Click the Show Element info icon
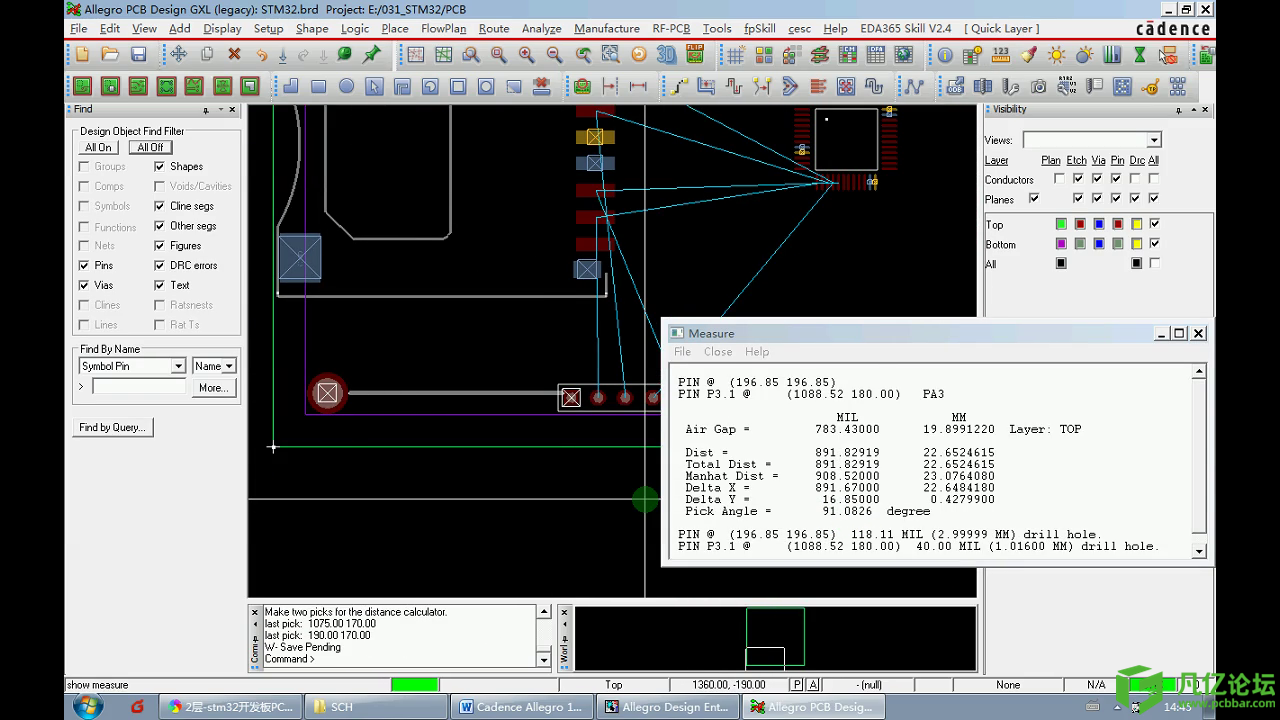The height and width of the screenshot is (720, 1280). (944, 55)
